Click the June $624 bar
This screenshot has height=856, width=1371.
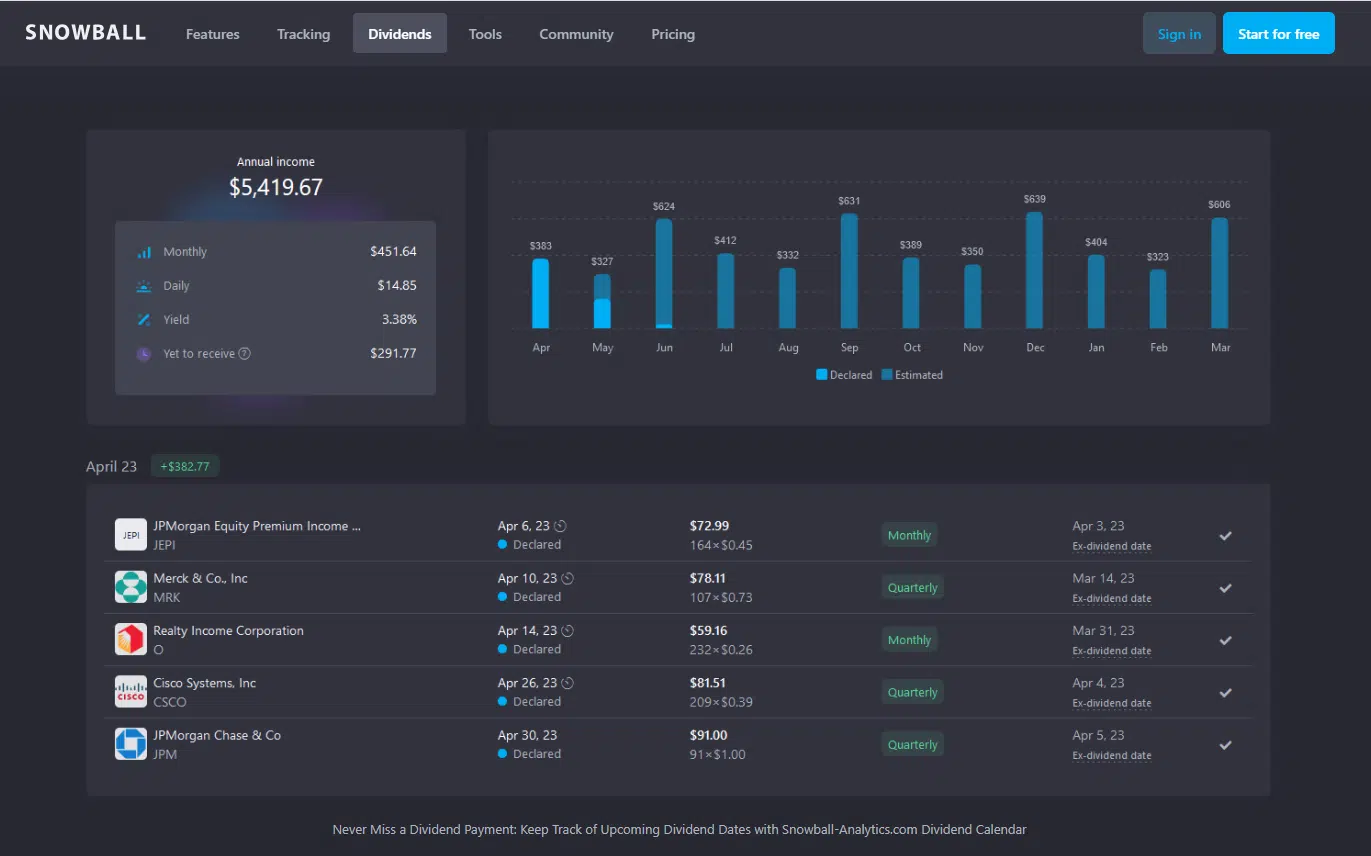tap(664, 273)
